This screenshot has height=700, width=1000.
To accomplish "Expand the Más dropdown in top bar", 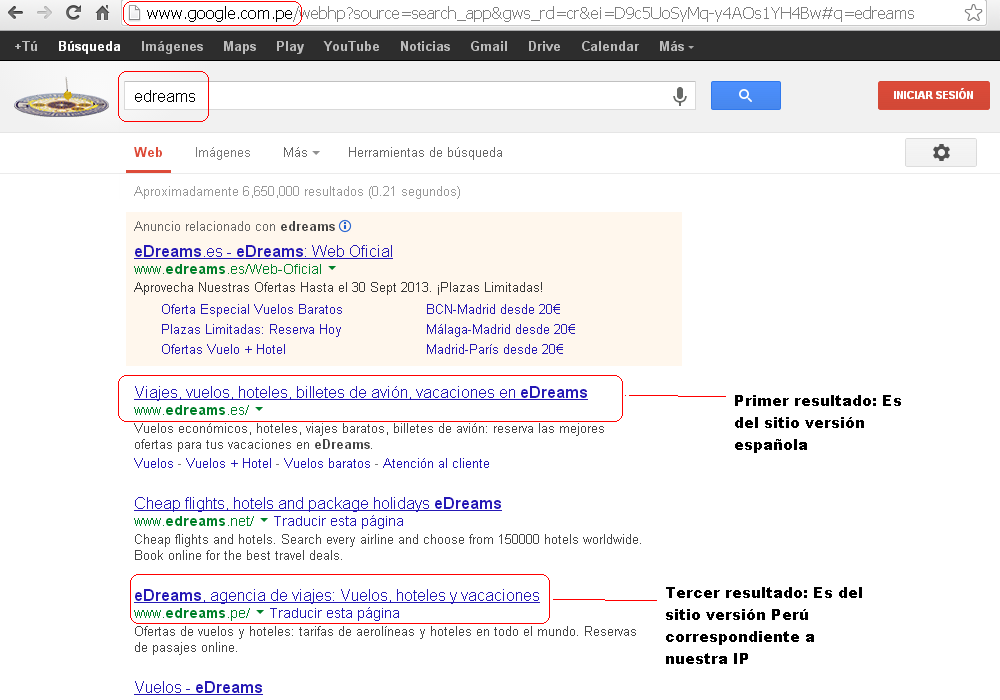I will point(676,47).
